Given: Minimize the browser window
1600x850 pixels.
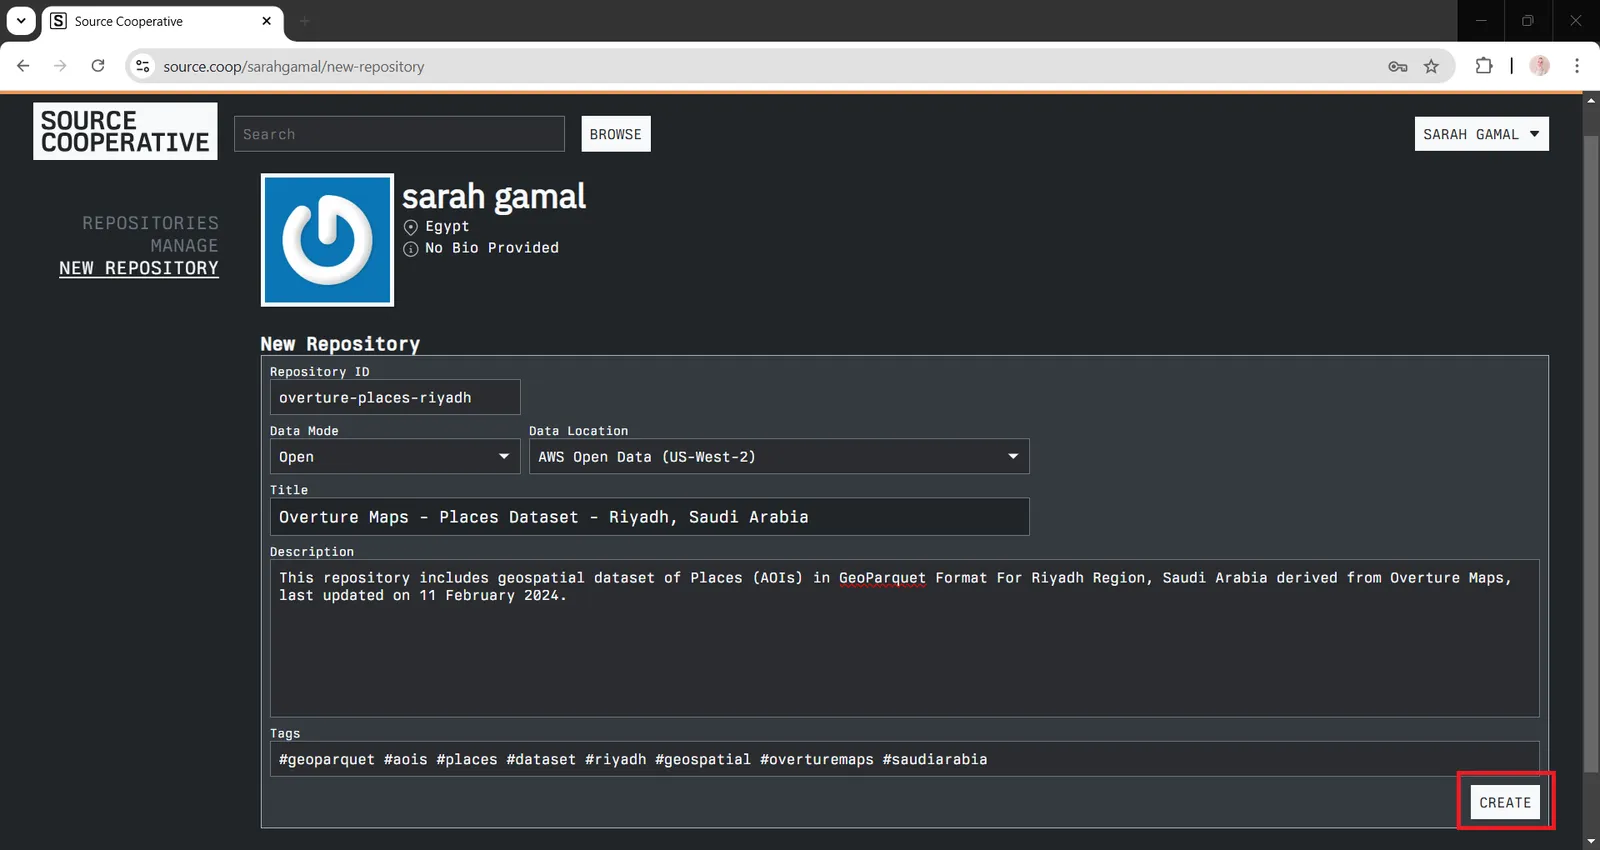Looking at the screenshot, I should 1481,20.
